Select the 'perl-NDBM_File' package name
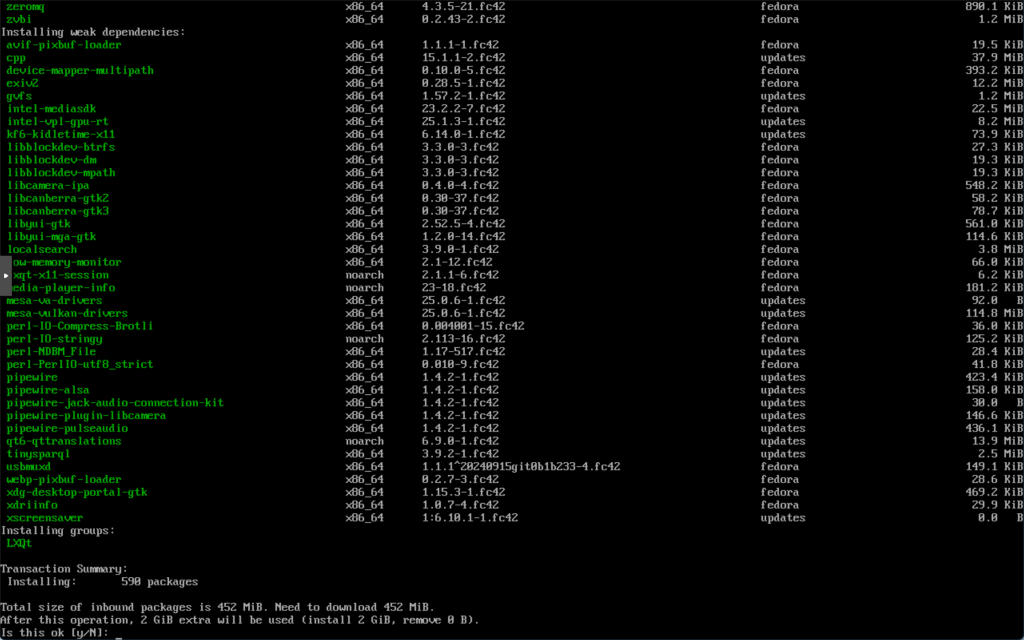Viewport: 1024px width, 640px height. (51, 351)
